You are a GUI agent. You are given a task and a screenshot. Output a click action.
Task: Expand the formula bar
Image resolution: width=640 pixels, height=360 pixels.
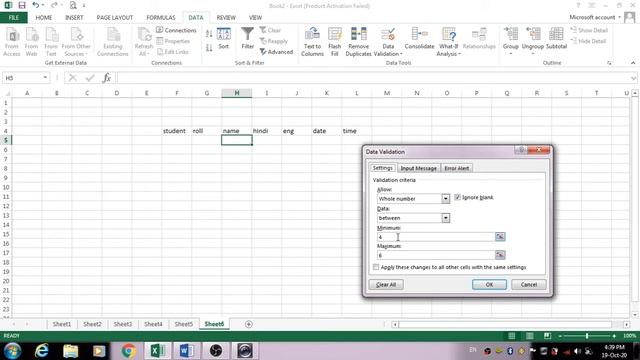[633, 78]
